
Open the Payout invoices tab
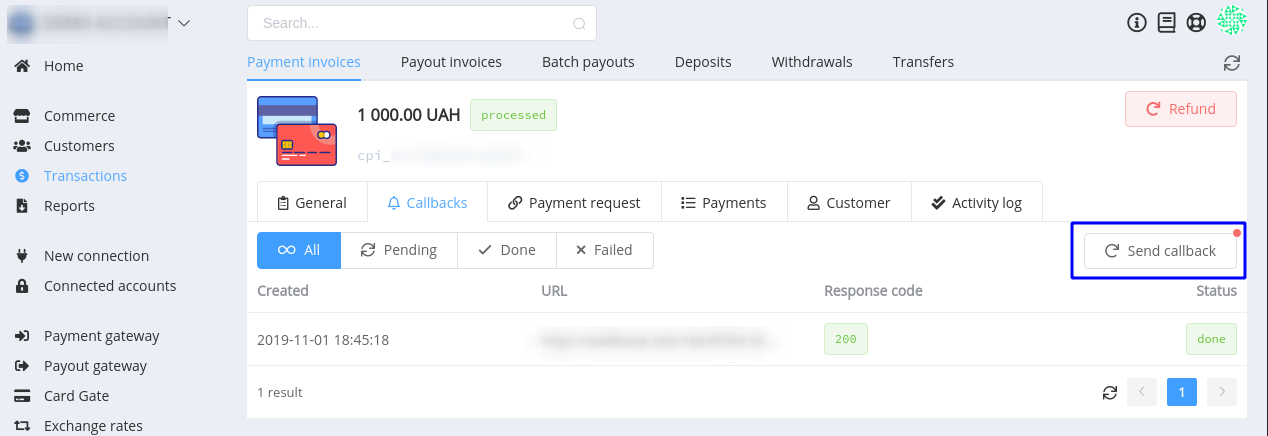click(x=451, y=62)
